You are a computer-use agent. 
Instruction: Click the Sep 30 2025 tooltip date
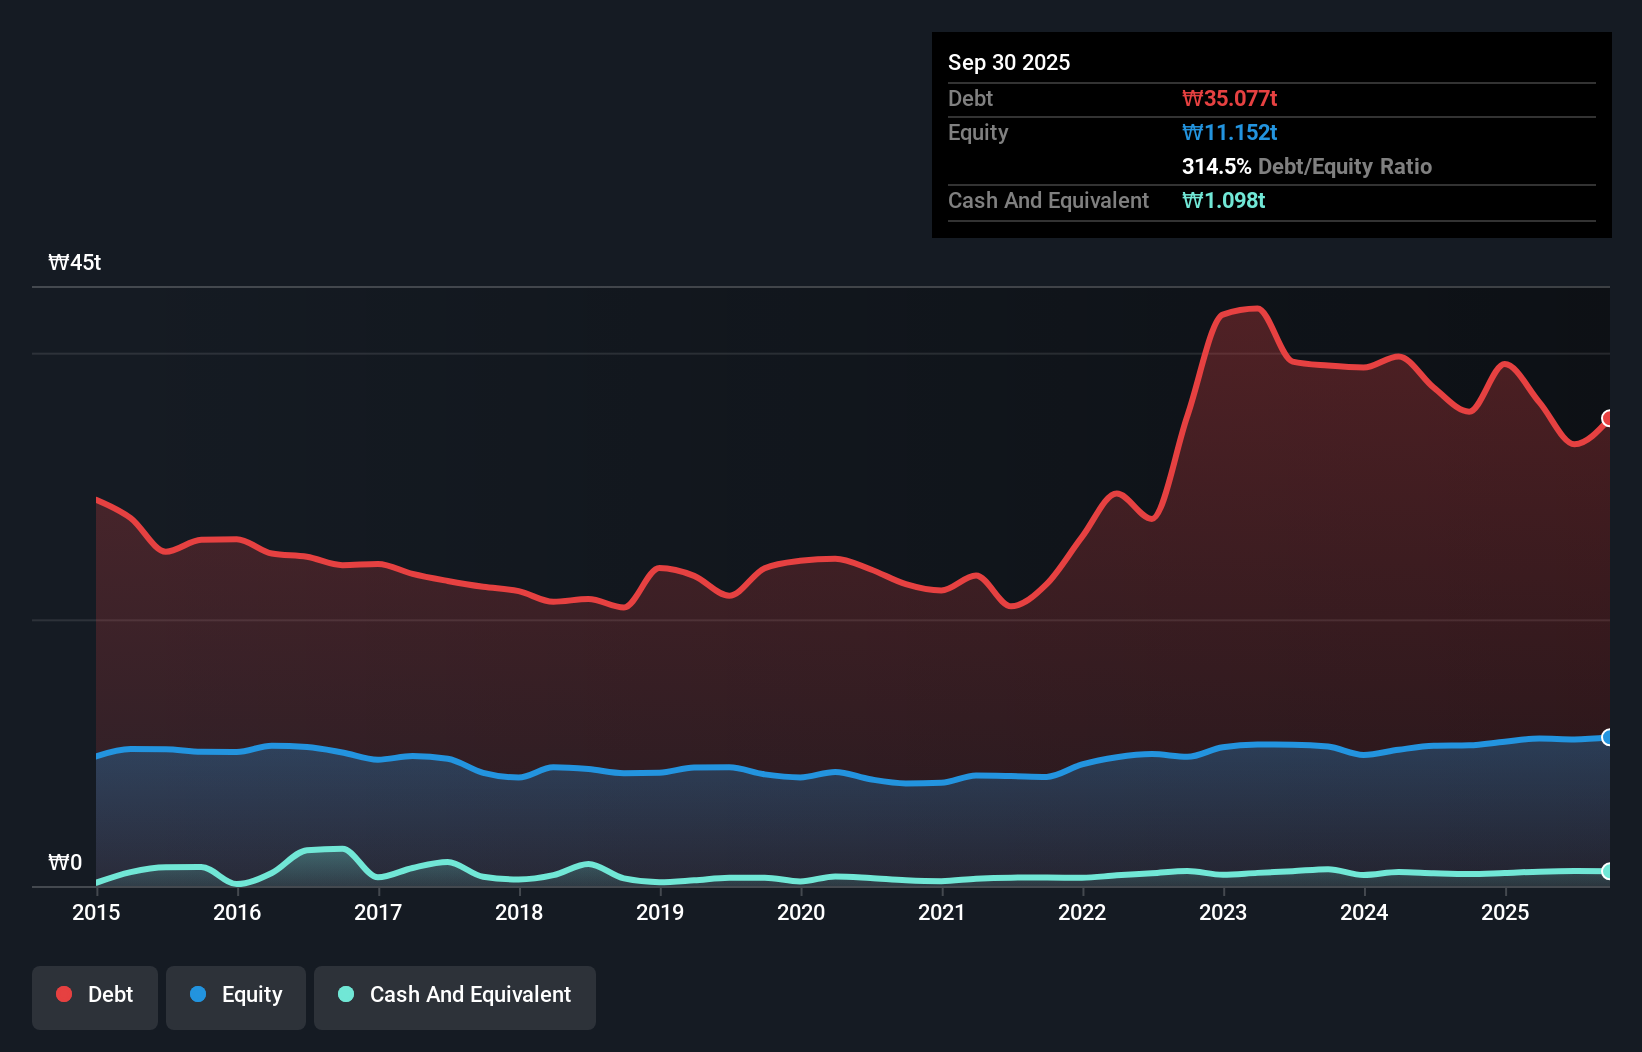tap(1009, 62)
